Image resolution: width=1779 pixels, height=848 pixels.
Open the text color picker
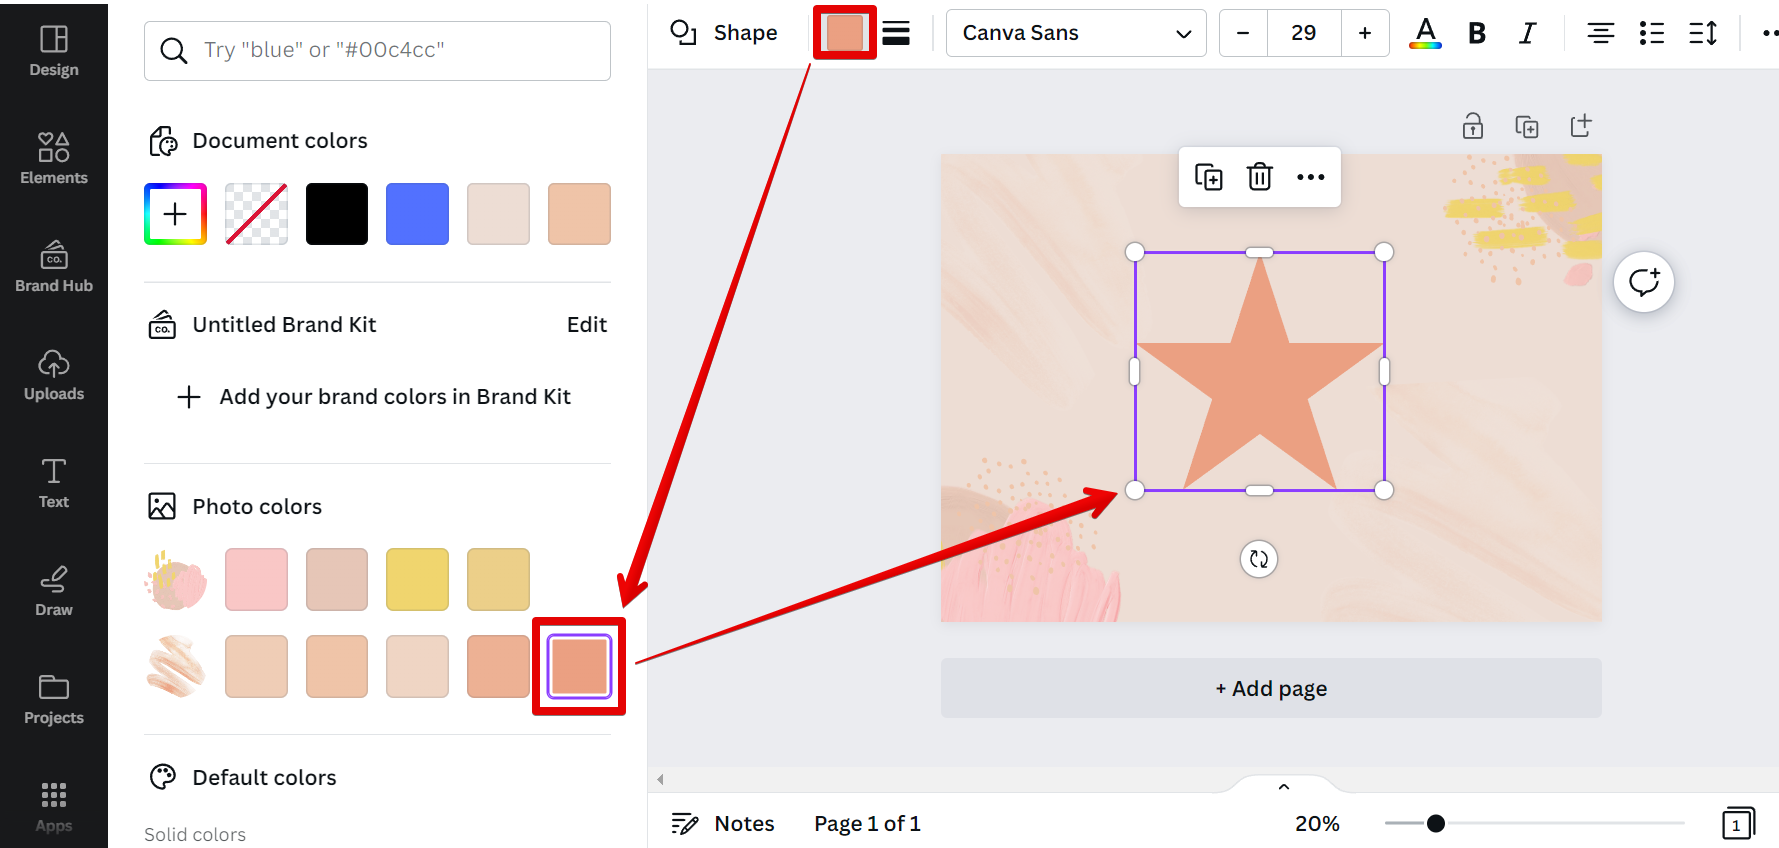pos(1425,33)
